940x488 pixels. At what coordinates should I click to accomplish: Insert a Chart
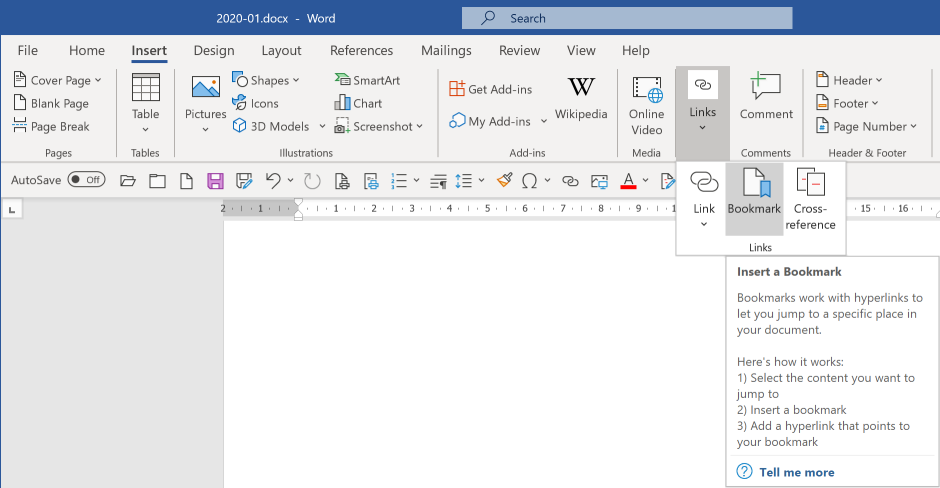coord(358,103)
